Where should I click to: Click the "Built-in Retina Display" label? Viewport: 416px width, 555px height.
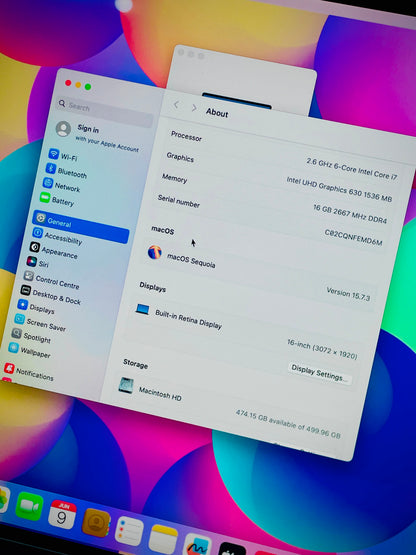coord(189,319)
